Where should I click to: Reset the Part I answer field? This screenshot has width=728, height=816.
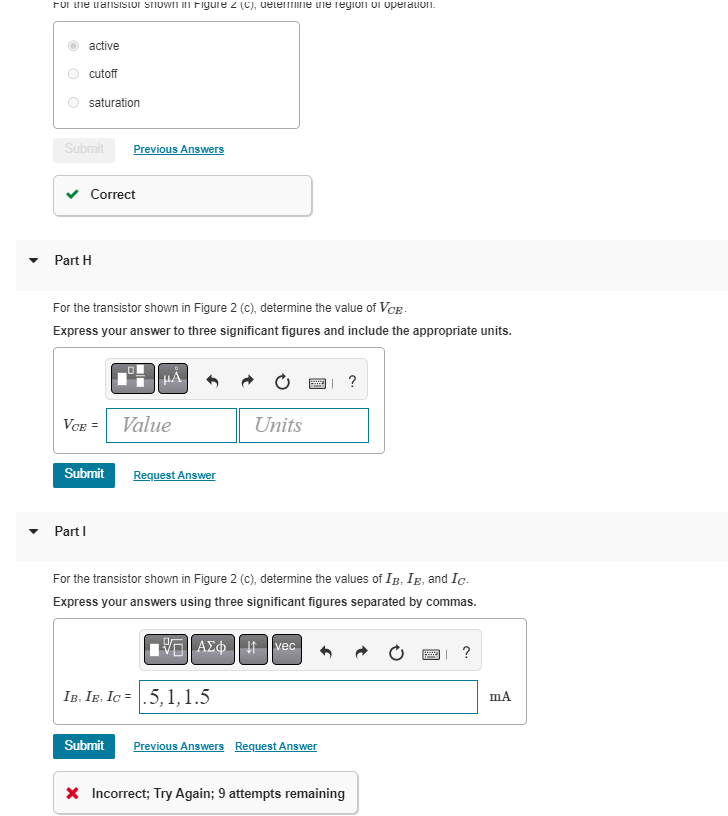pyautogui.click(x=396, y=653)
